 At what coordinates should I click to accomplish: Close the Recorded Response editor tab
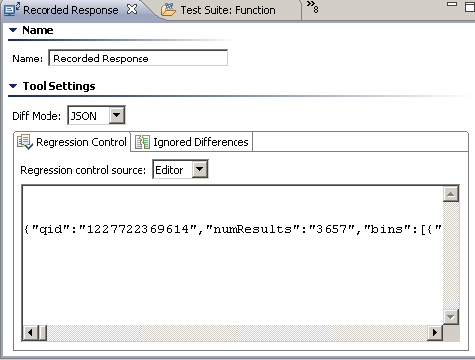(x=132, y=9)
